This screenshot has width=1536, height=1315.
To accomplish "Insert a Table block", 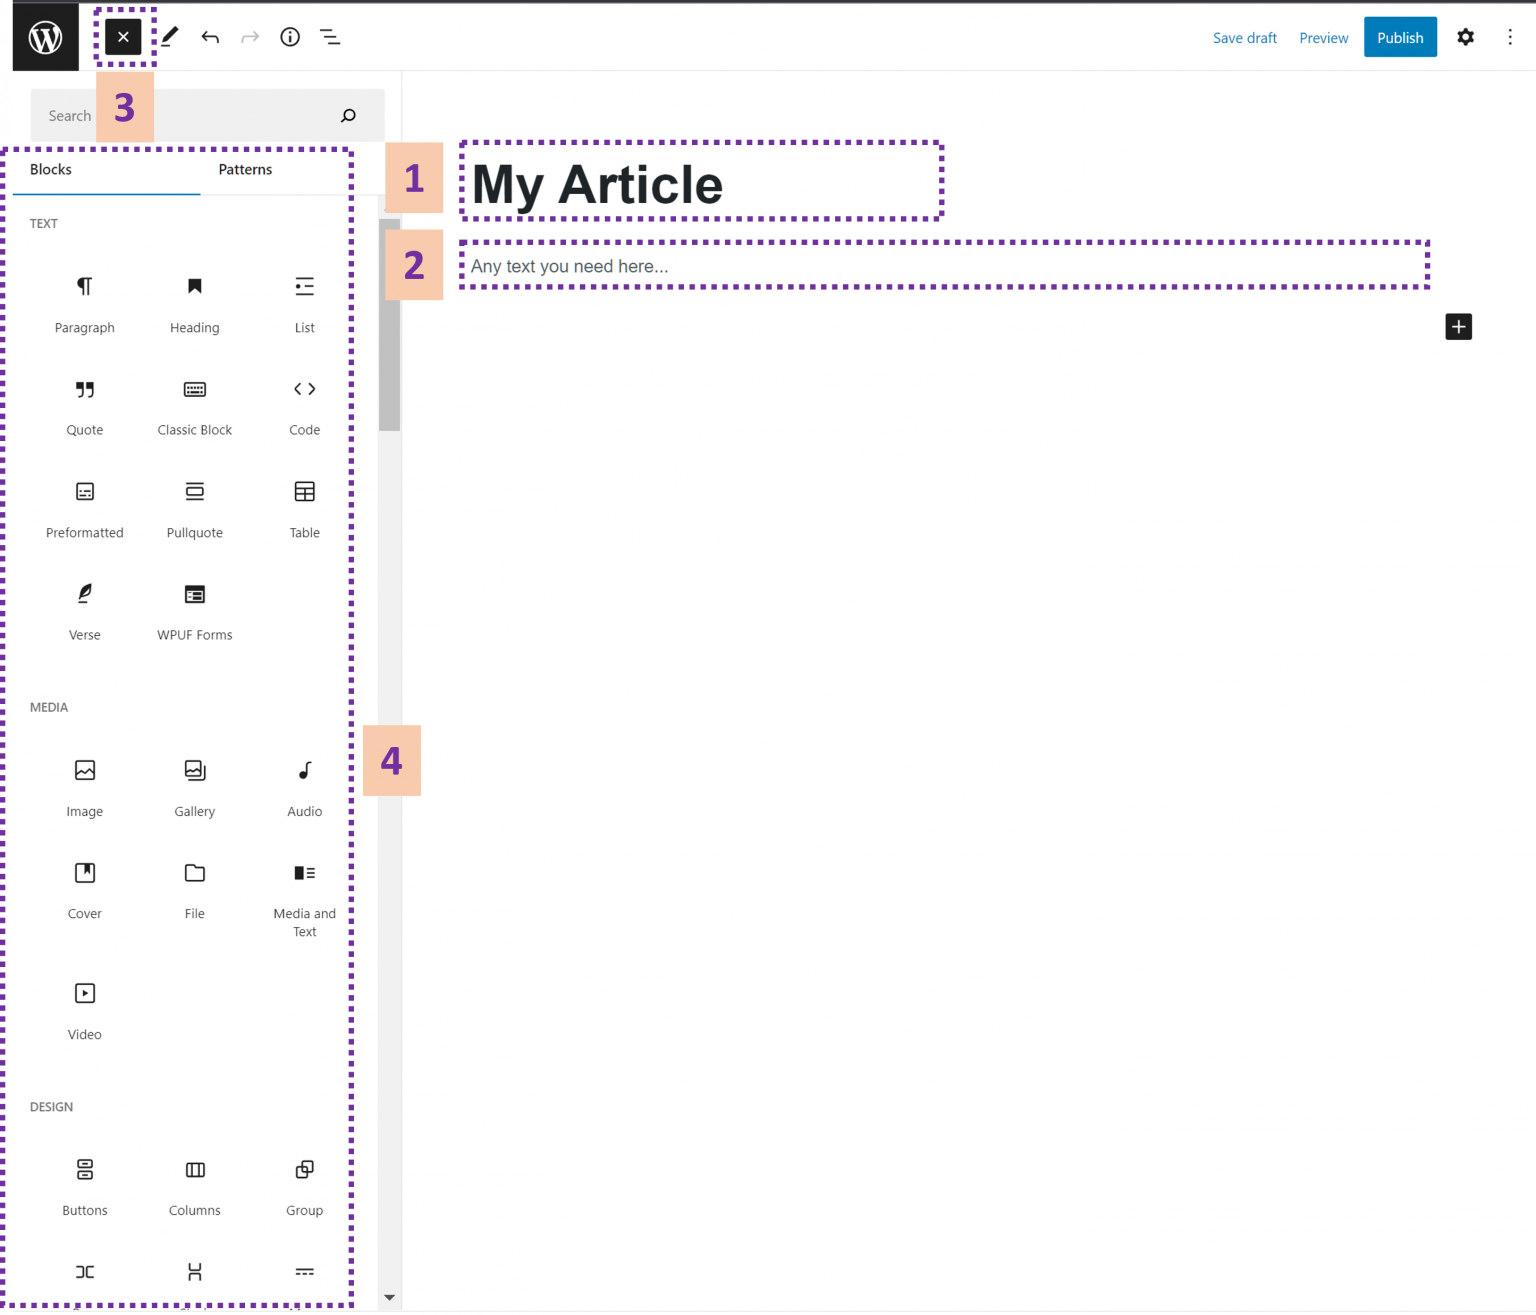I will click(x=305, y=510).
